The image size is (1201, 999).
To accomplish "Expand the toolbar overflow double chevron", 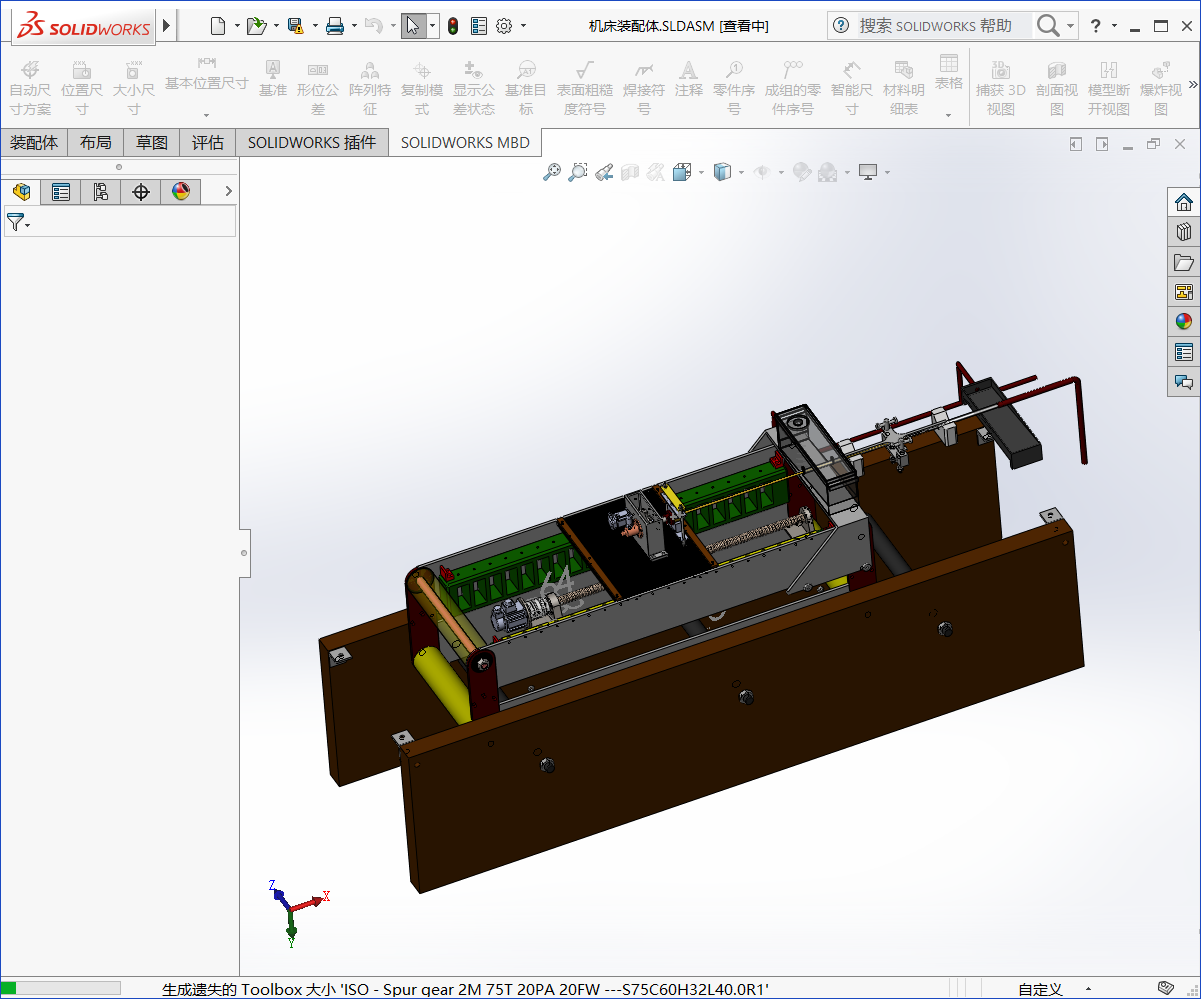I will pyautogui.click(x=1192, y=84).
